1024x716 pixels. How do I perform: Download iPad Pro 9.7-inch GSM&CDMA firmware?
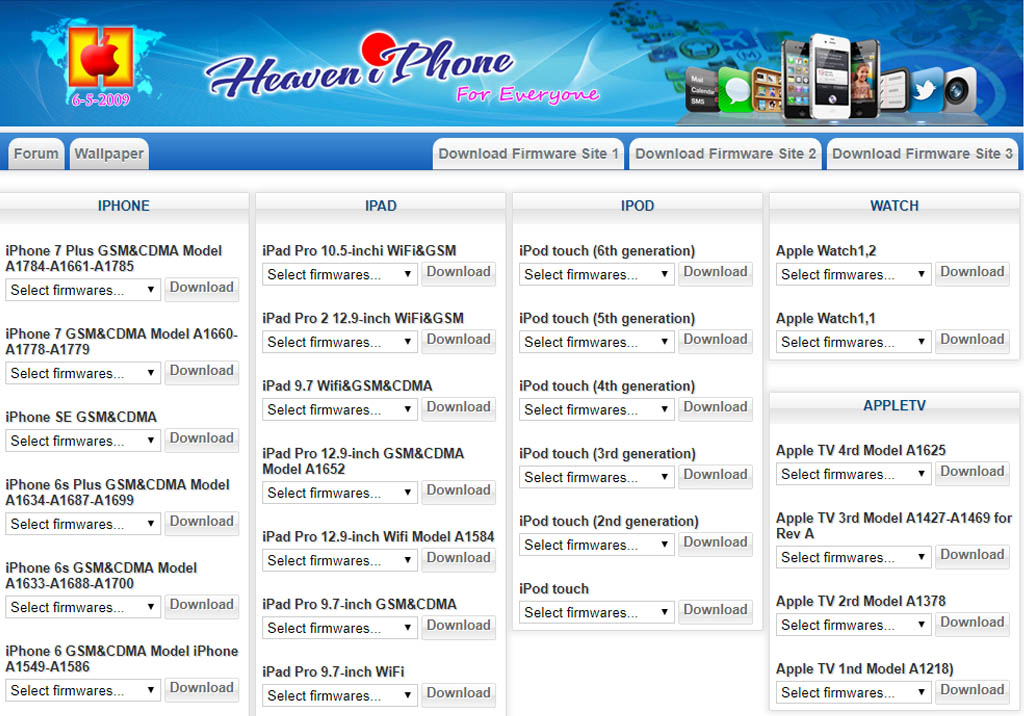[x=458, y=626]
